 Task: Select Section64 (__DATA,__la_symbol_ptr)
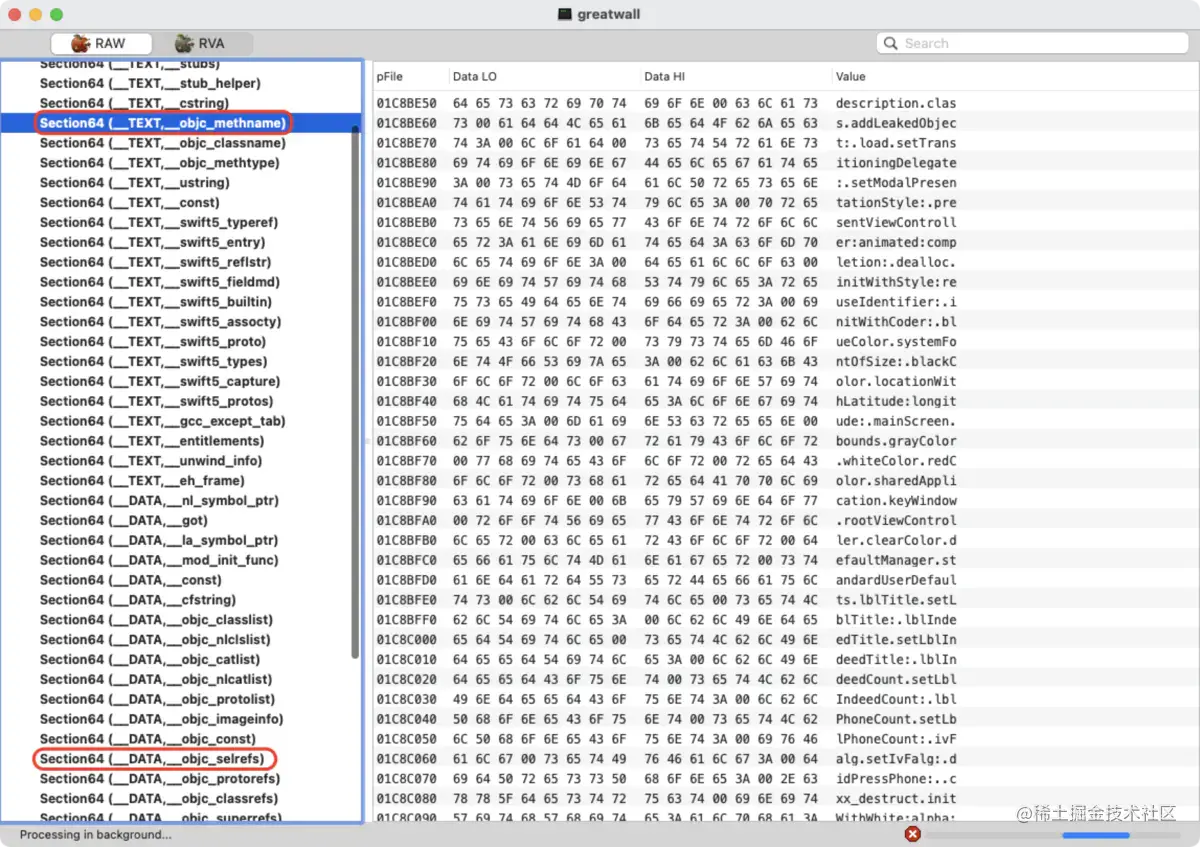point(159,540)
